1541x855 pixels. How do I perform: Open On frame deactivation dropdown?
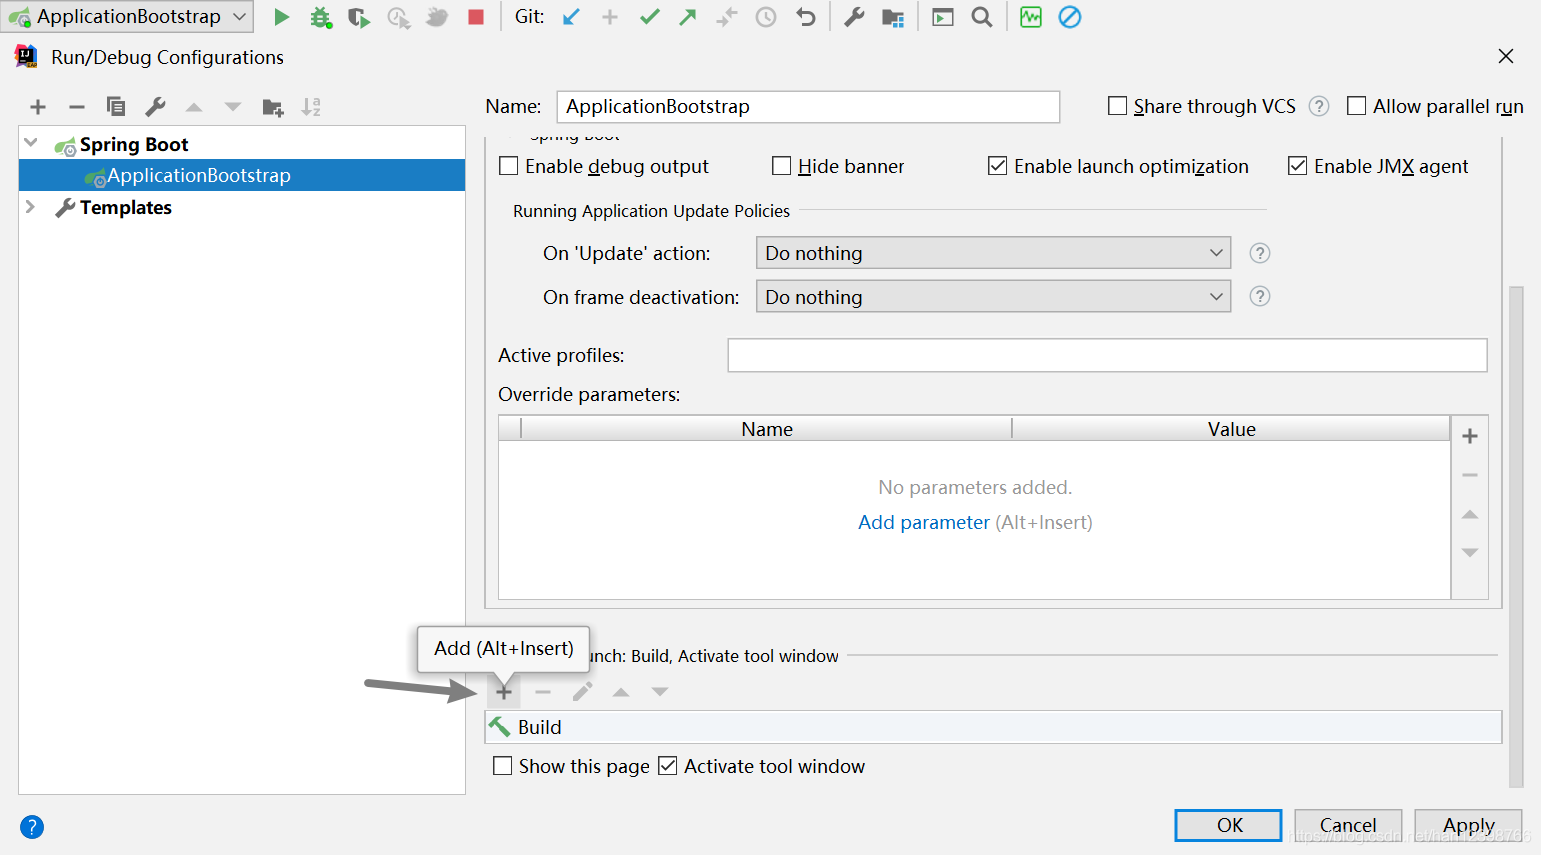coord(993,297)
